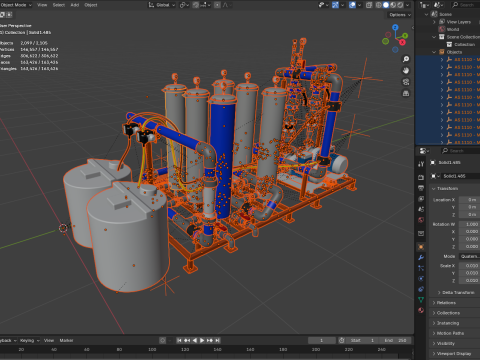Click the Zoom in/out viewport icon

[406, 59]
